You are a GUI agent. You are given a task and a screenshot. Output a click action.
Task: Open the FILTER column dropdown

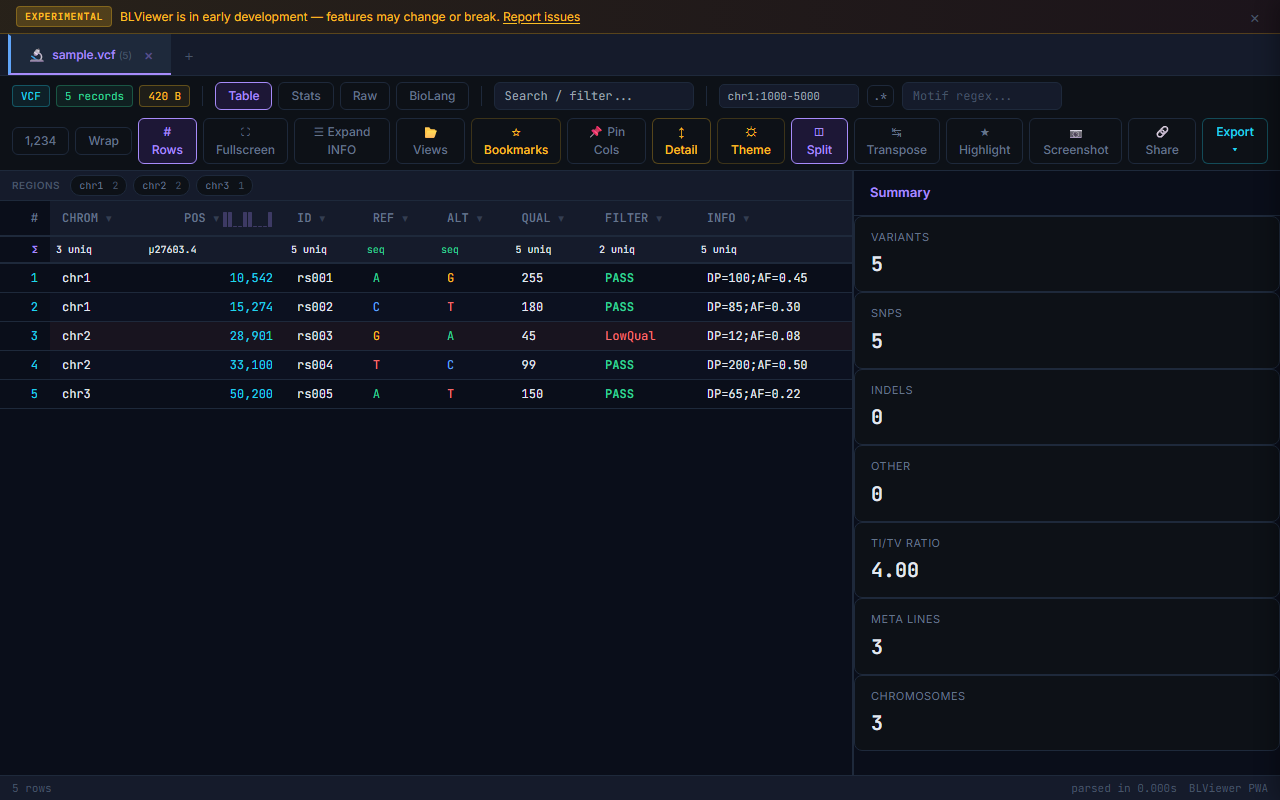659,218
